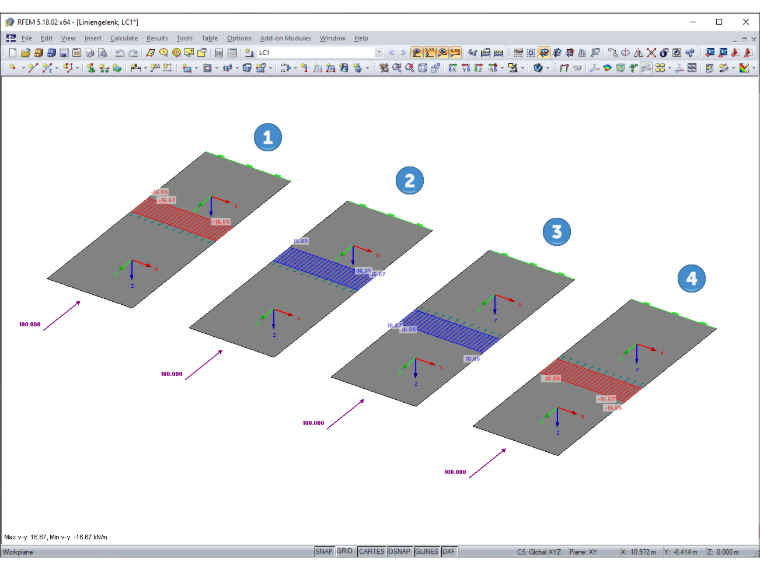Create a new model with New icon
The height and width of the screenshot is (570, 760).
(x=13, y=52)
